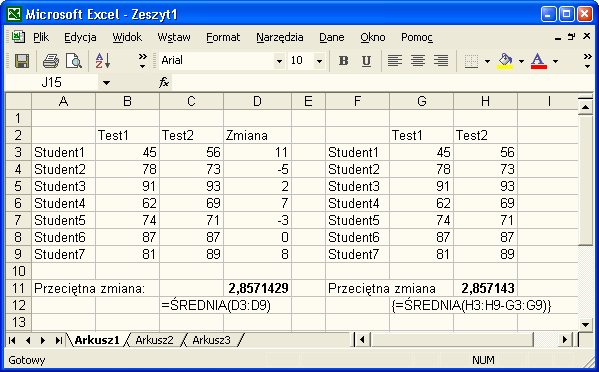599x372 pixels.
Task: Click the Print icon
Action: click(51, 61)
